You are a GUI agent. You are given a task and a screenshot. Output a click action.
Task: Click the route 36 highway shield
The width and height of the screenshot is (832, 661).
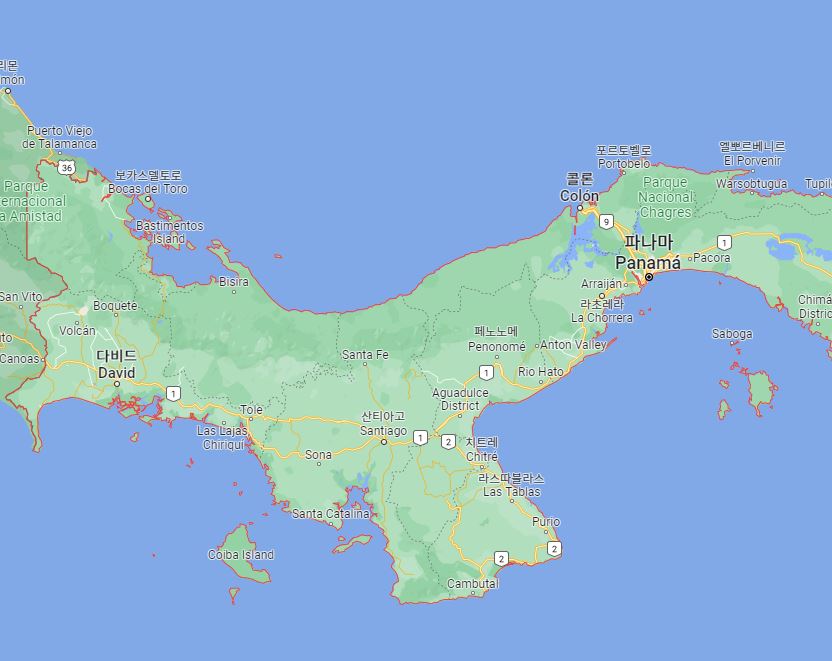(x=66, y=168)
